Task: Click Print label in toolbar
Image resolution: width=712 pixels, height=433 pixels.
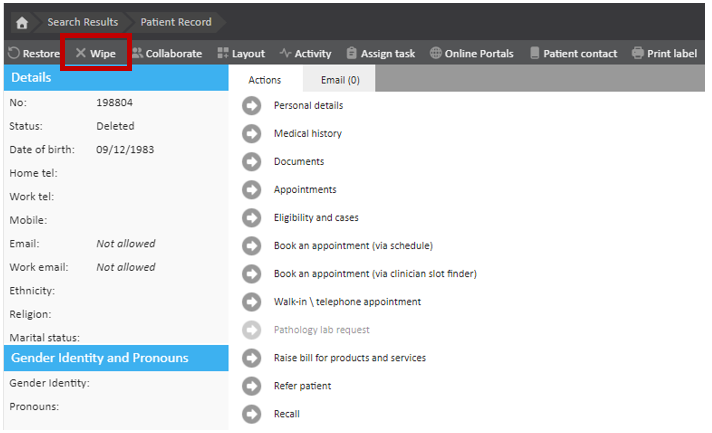Action: pyautogui.click(x=665, y=54)
